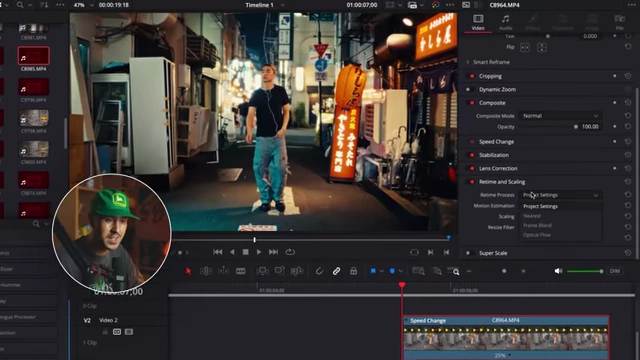
Task: Open the Composite Mode Normal dropdown
Action: pos(560,116)
